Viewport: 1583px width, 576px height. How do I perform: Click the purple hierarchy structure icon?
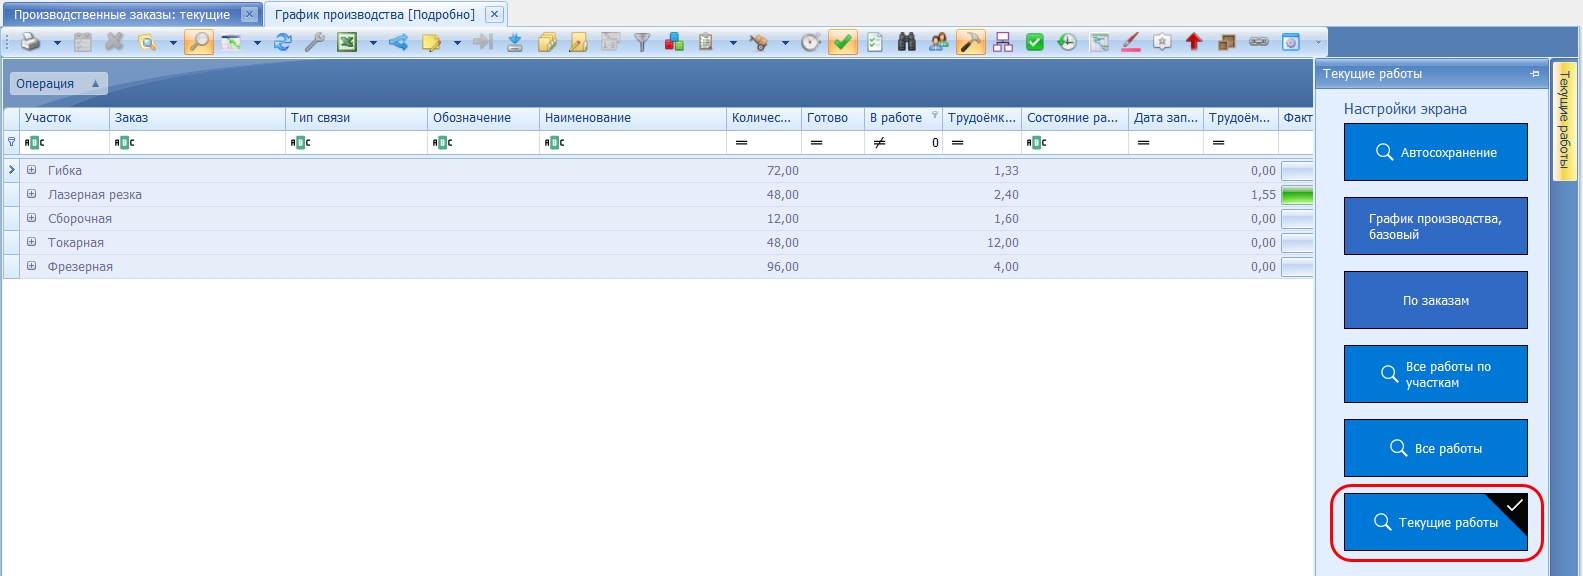click(1003, 42)
